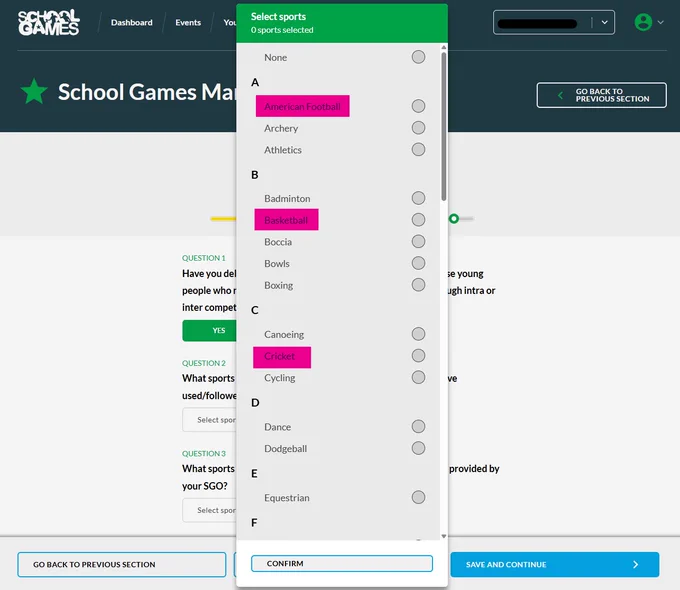
Task: Click the Bowls label
Action: click(x=277, y=264)
